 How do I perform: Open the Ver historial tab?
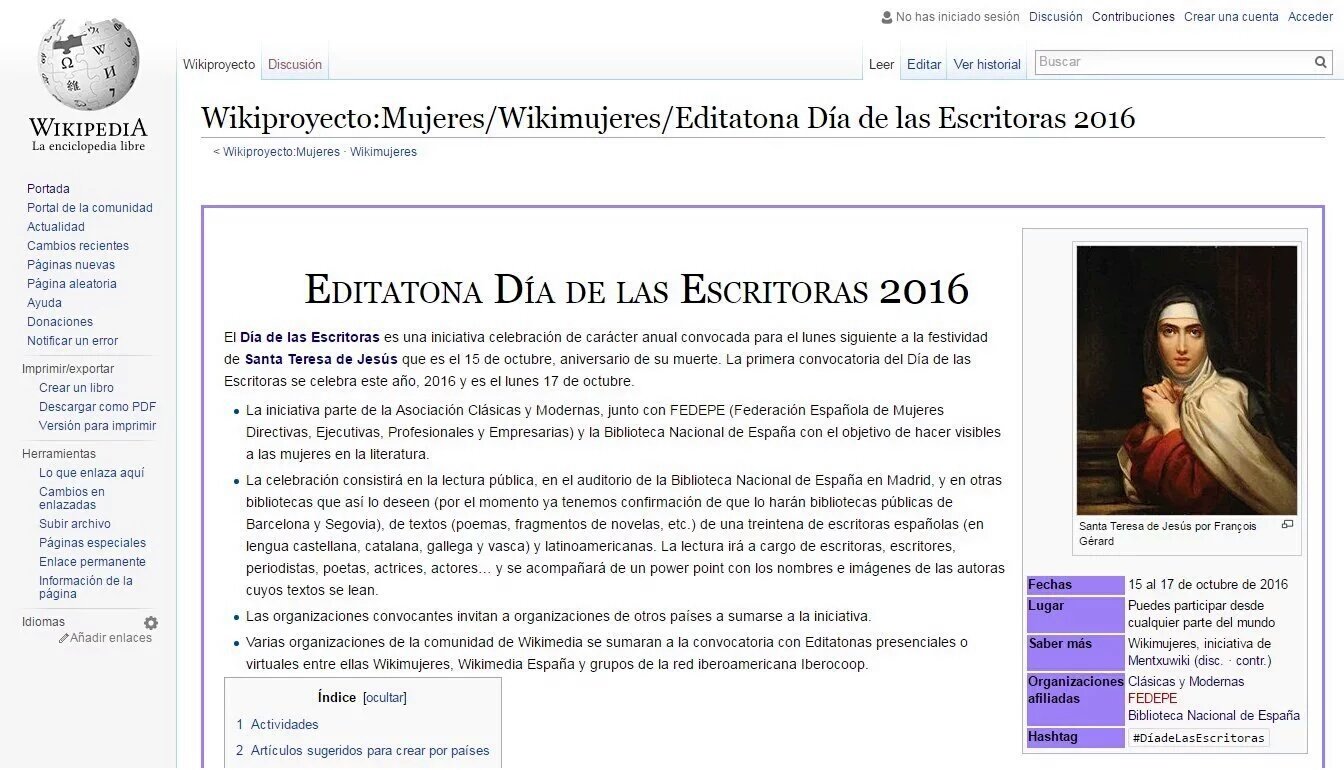(987, 65)
